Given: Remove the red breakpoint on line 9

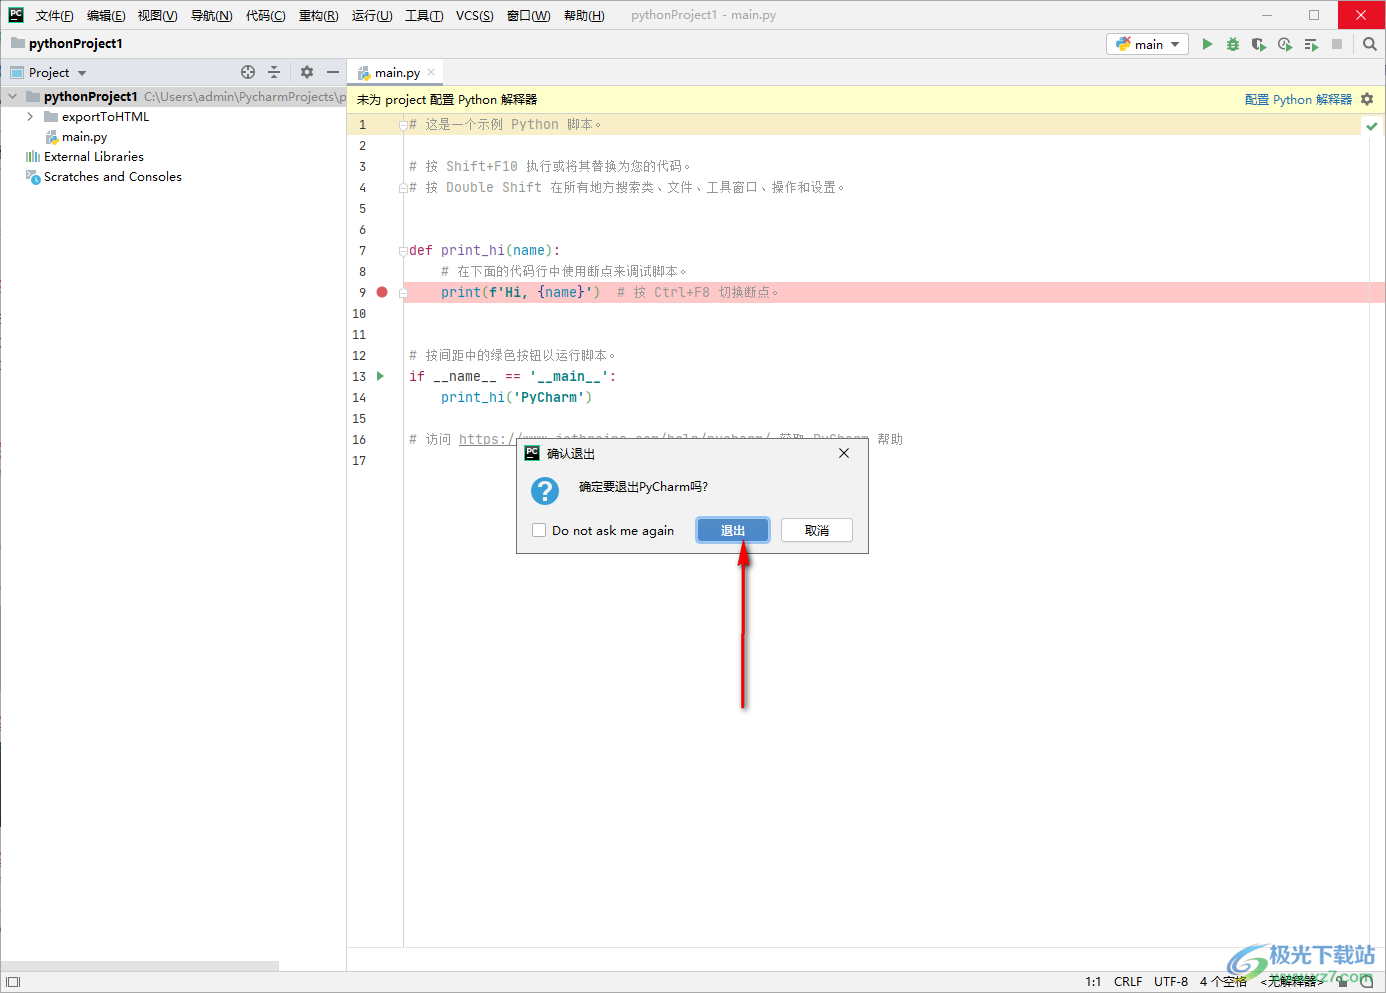Looking at the screenshot, I should point(382,292).
